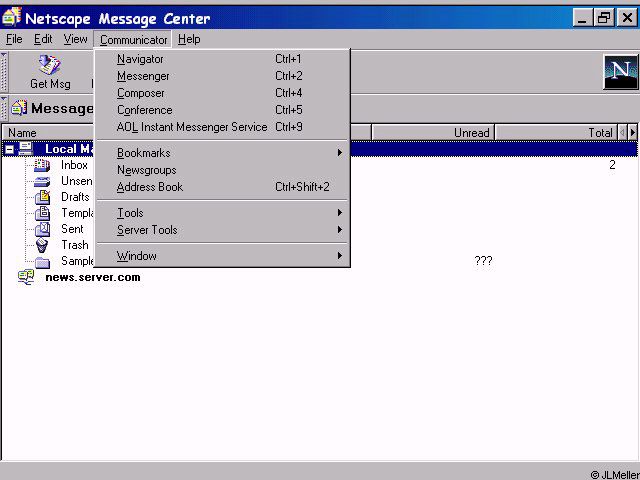640x480 pixels.
Task: Click the Unsent Messages folder icon
Action: coord(42,181)
